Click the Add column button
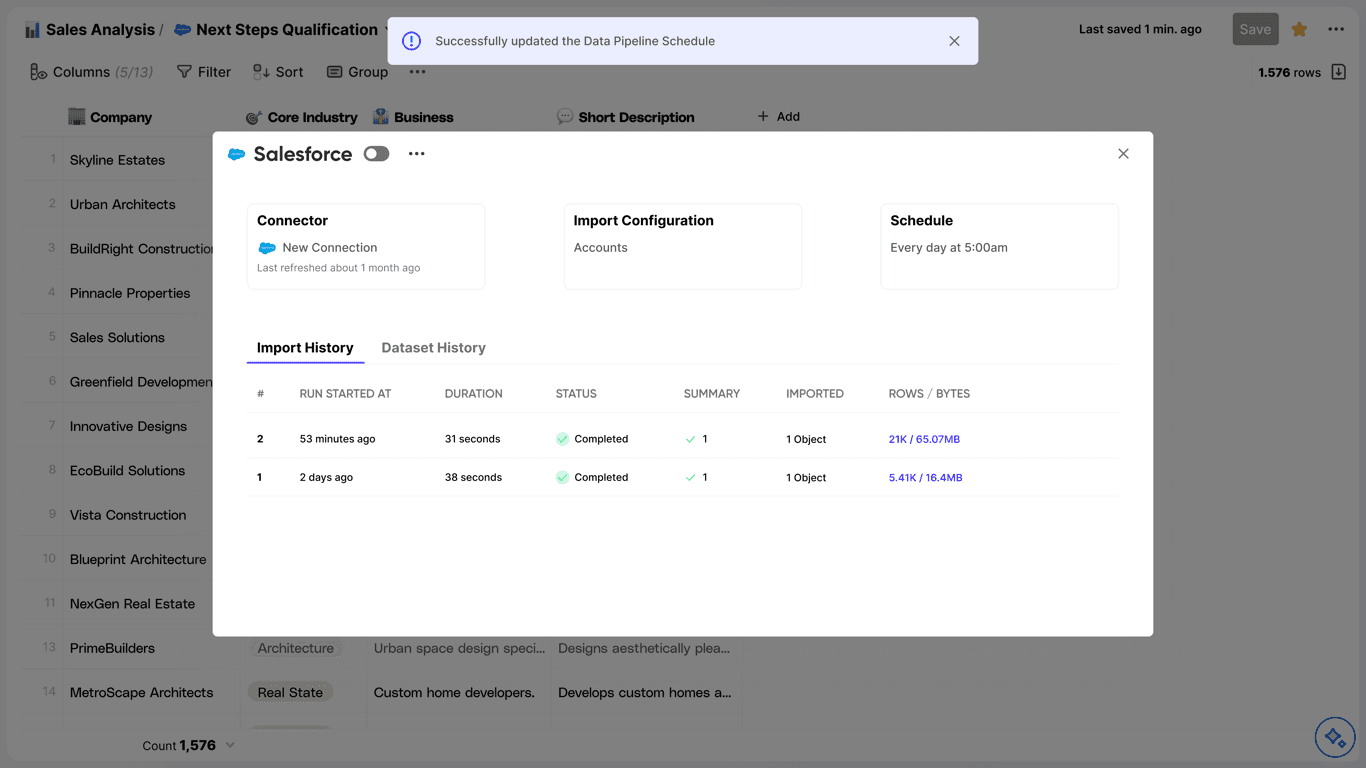The image size is (1366, 768). [778, 117]
